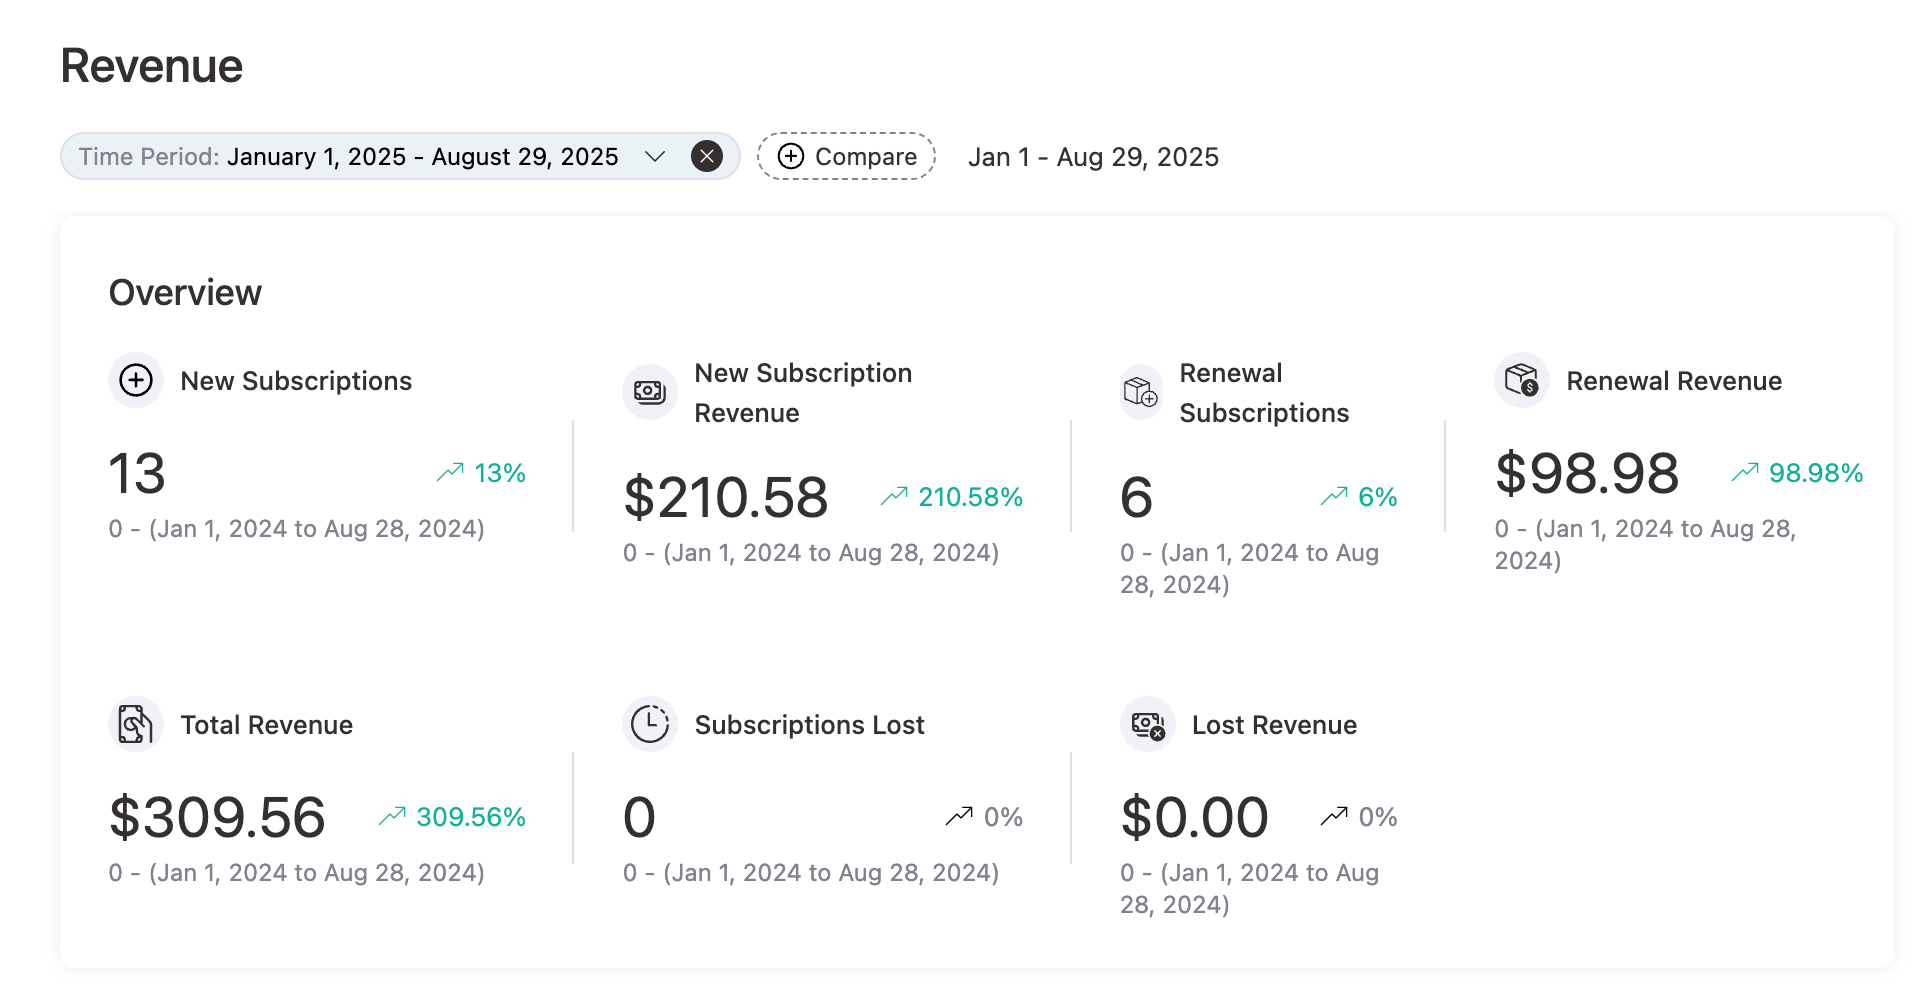Open the Time Period dropdown
Screen dimensions: 1918x996
pyautogui.click(x=400, y=156)
